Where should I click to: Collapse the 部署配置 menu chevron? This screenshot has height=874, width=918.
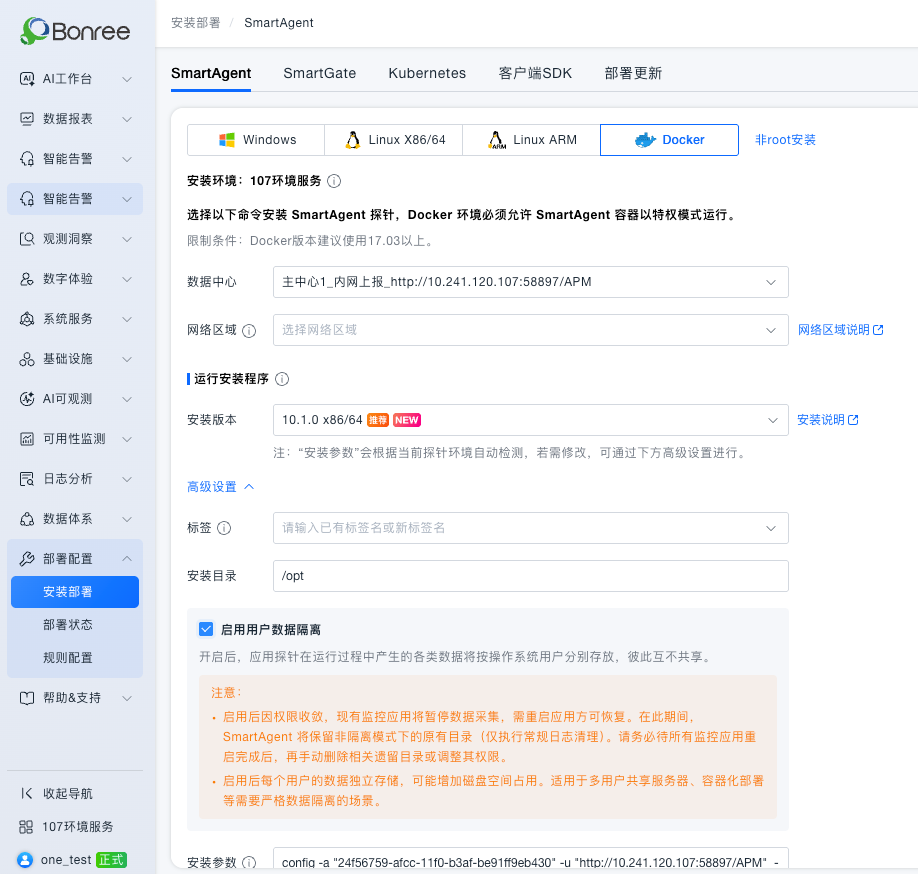tap(127, 559)
